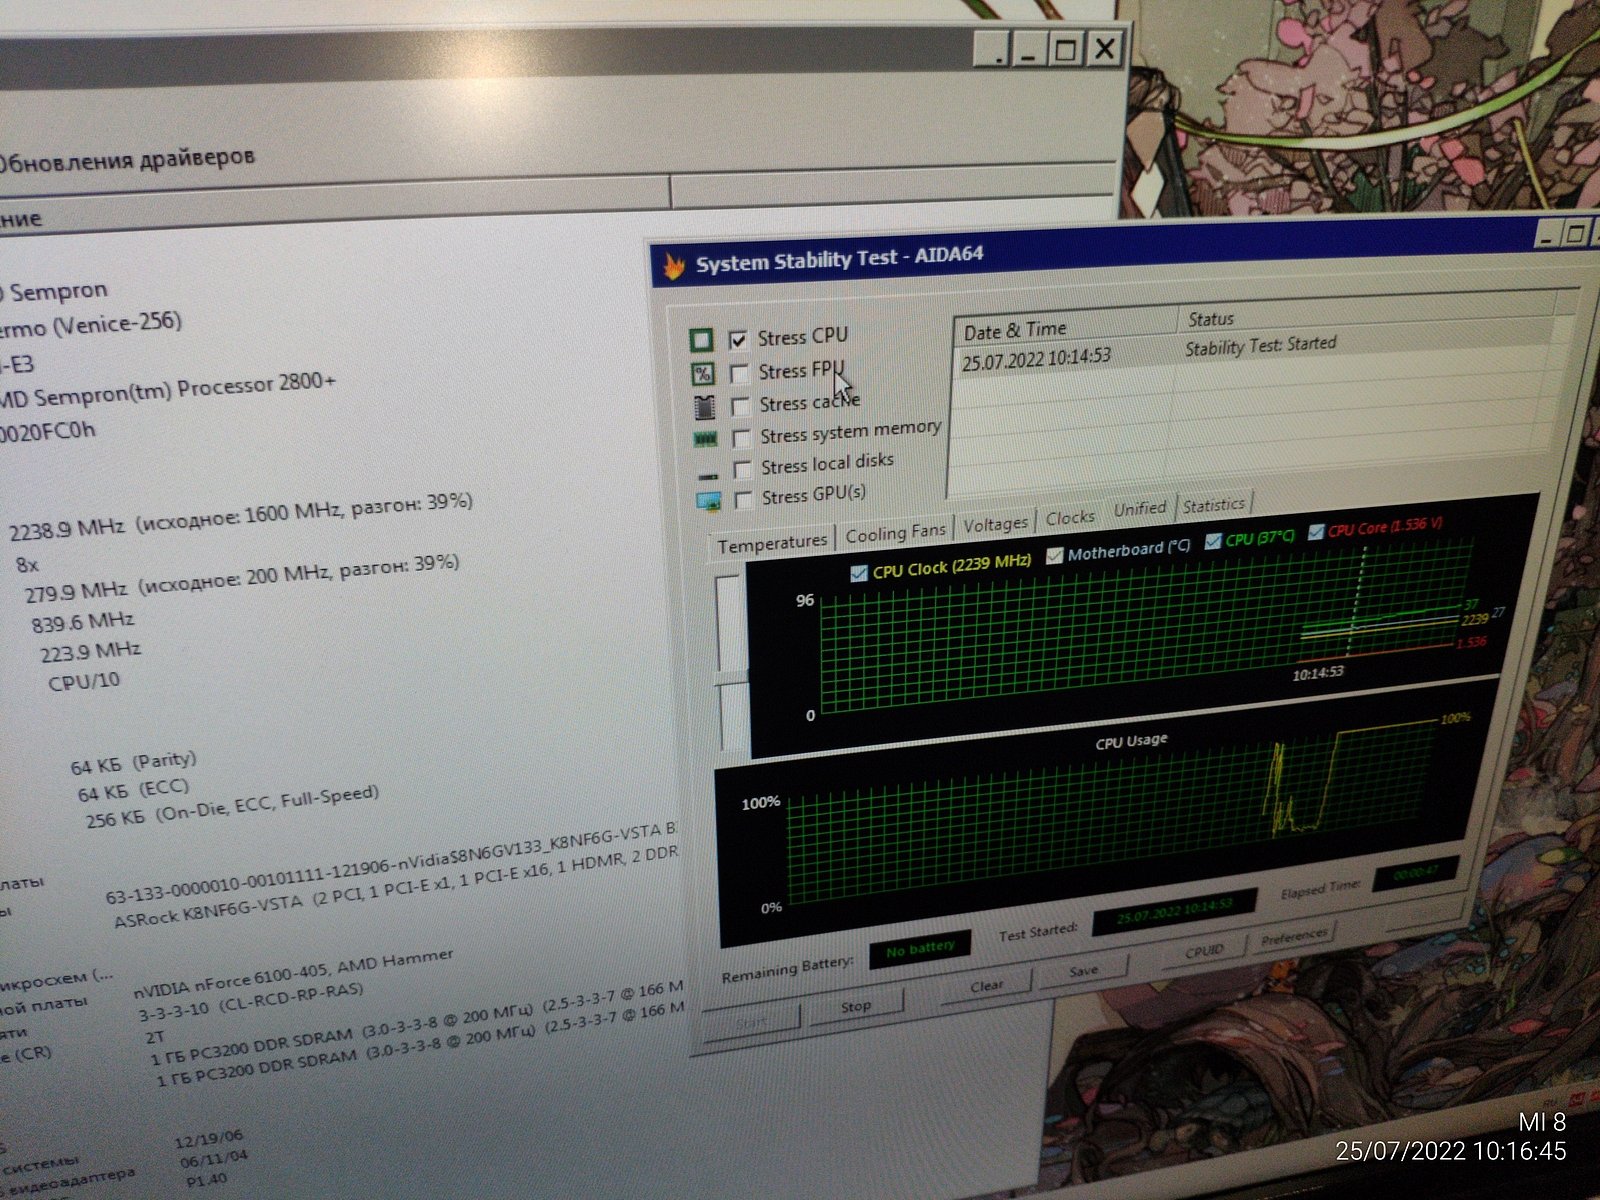1600x1200 pixels.
Task: Click '256 КБ (On-Die, ECC, Full-Speed)' cache value
Action: click(x=232, y=808)
